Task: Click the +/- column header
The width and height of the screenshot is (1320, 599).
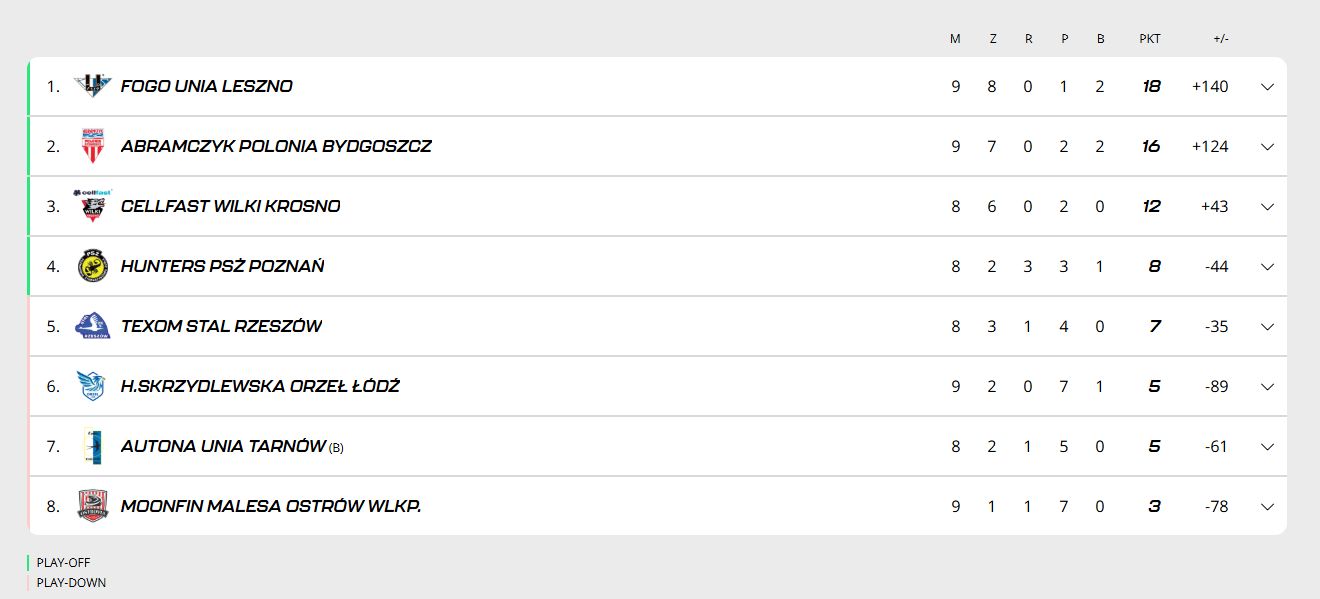Action: [x=1221, y=39]
